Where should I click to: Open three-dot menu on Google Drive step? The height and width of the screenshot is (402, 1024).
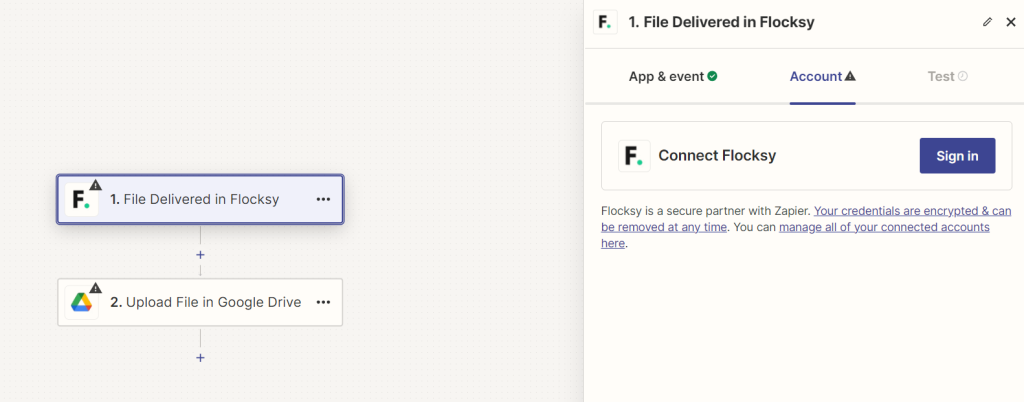[x=323, y=302]
